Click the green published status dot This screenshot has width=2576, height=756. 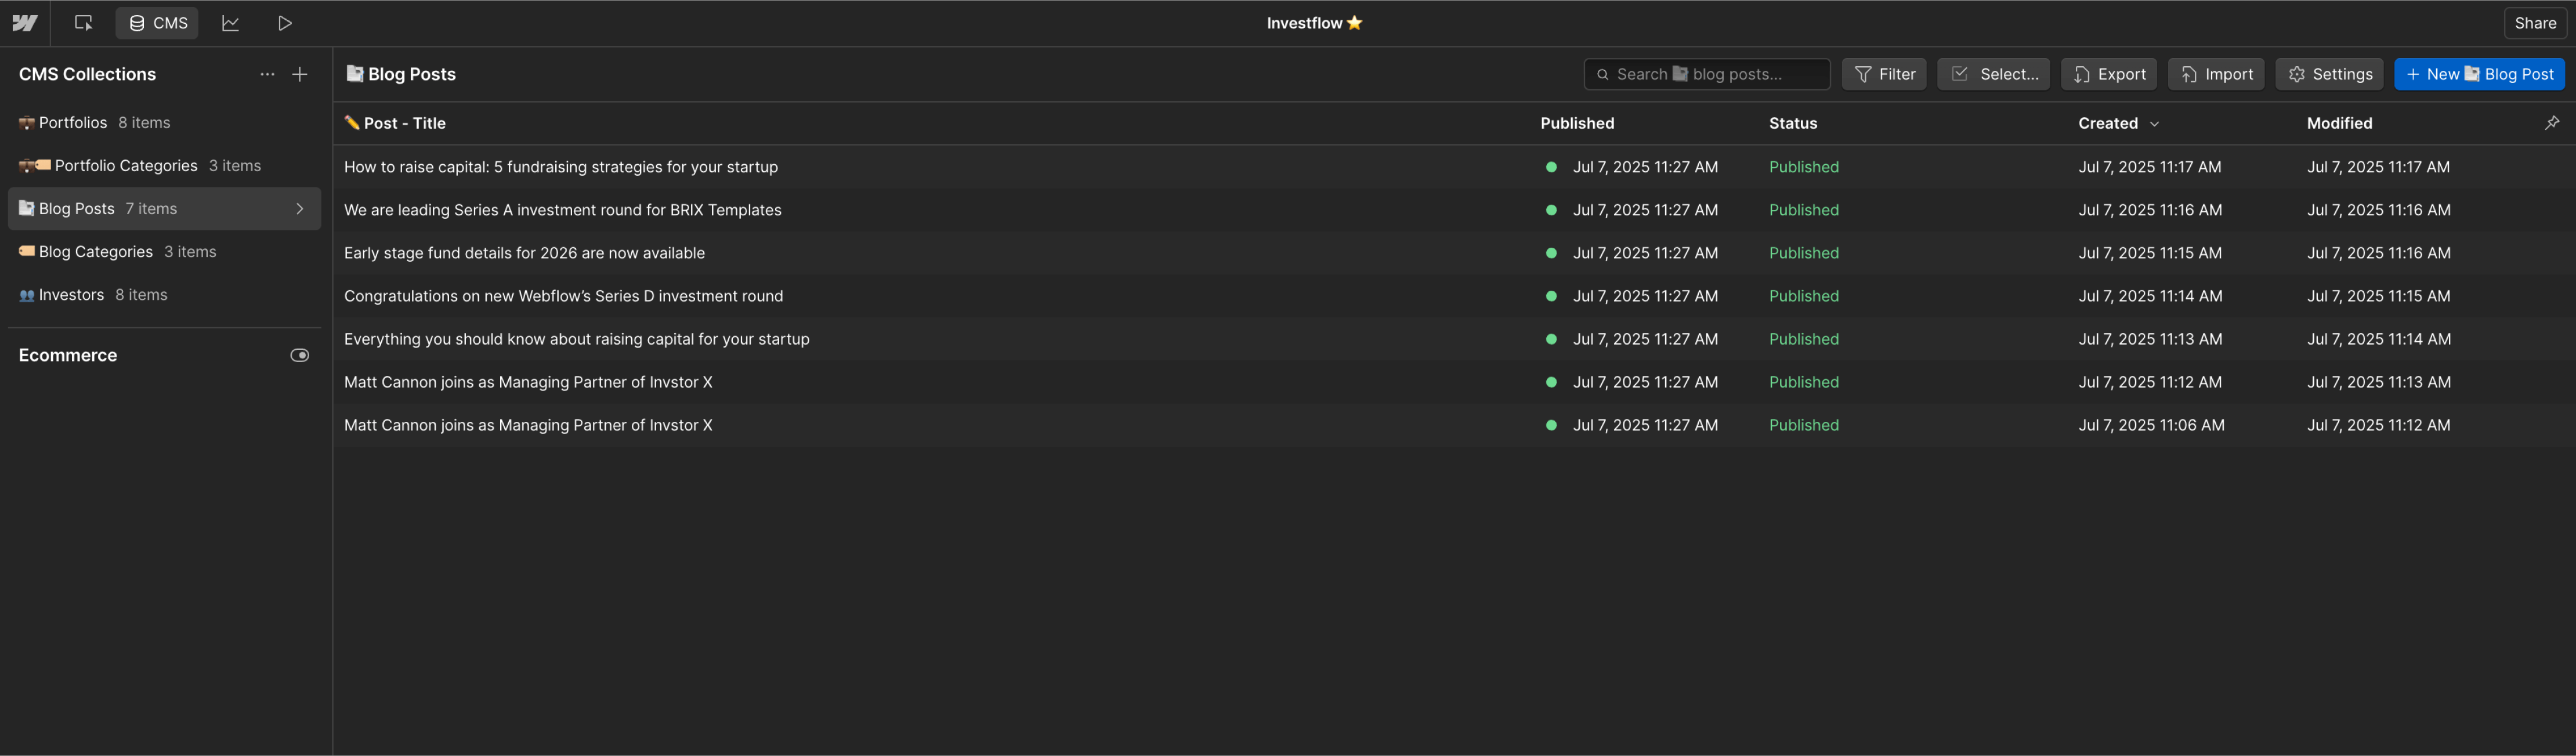tap(1551, 167)
